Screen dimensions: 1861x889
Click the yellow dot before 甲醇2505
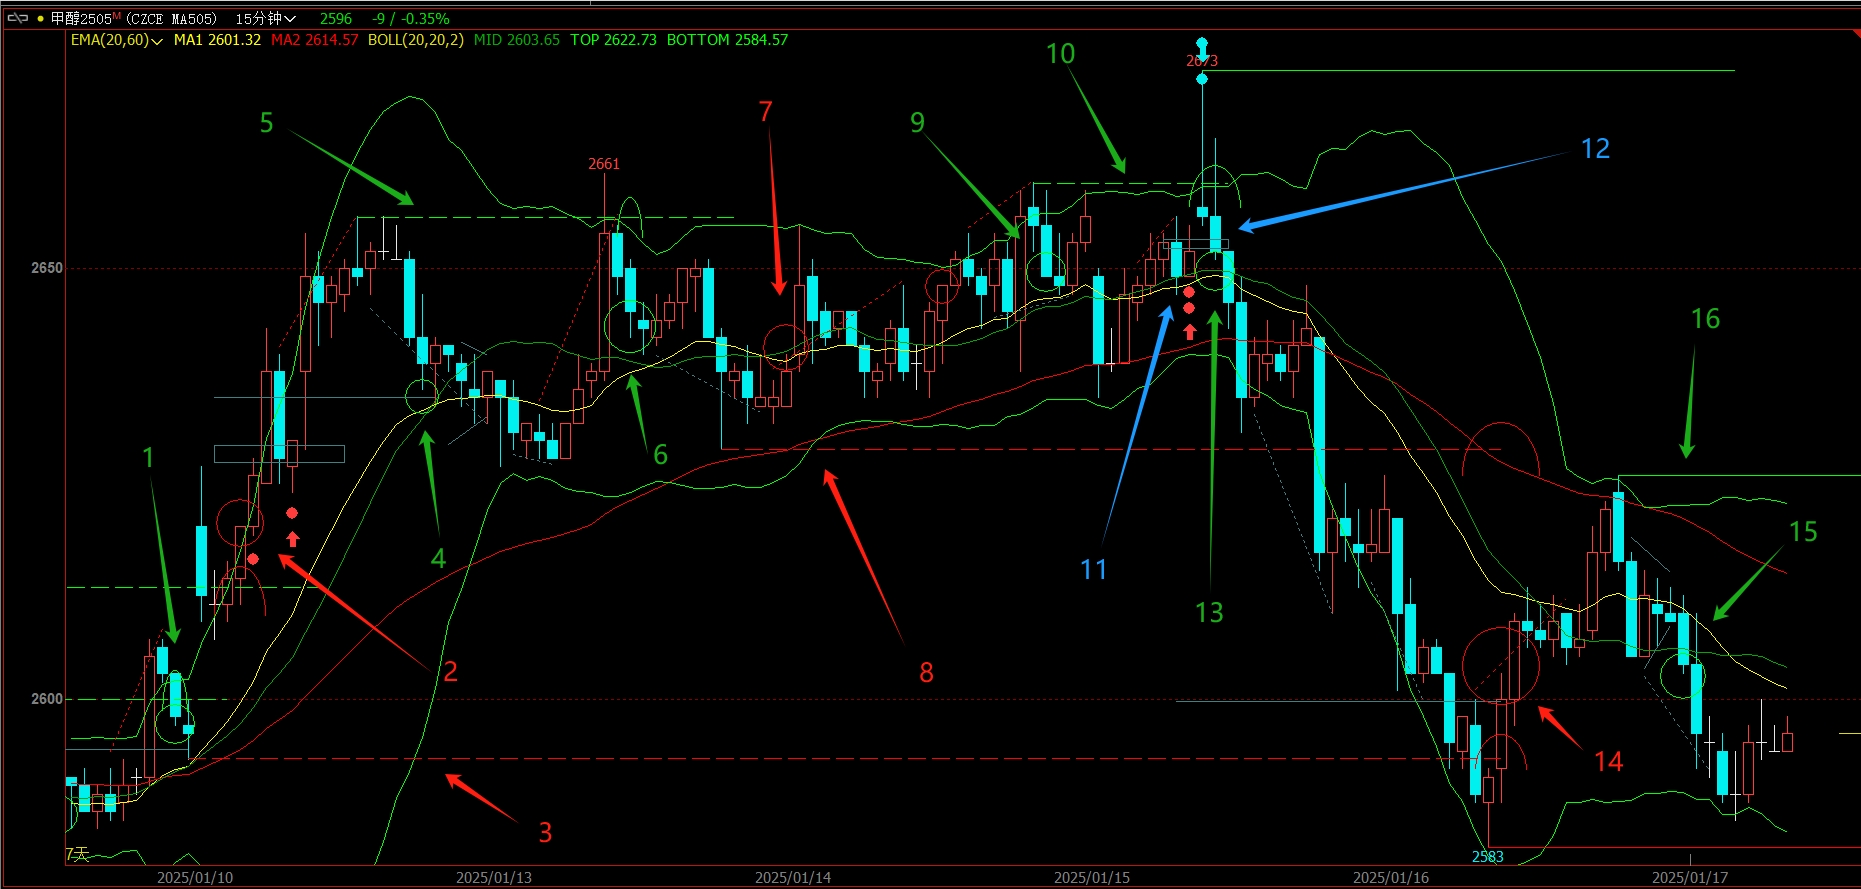(x=40, y=19)
